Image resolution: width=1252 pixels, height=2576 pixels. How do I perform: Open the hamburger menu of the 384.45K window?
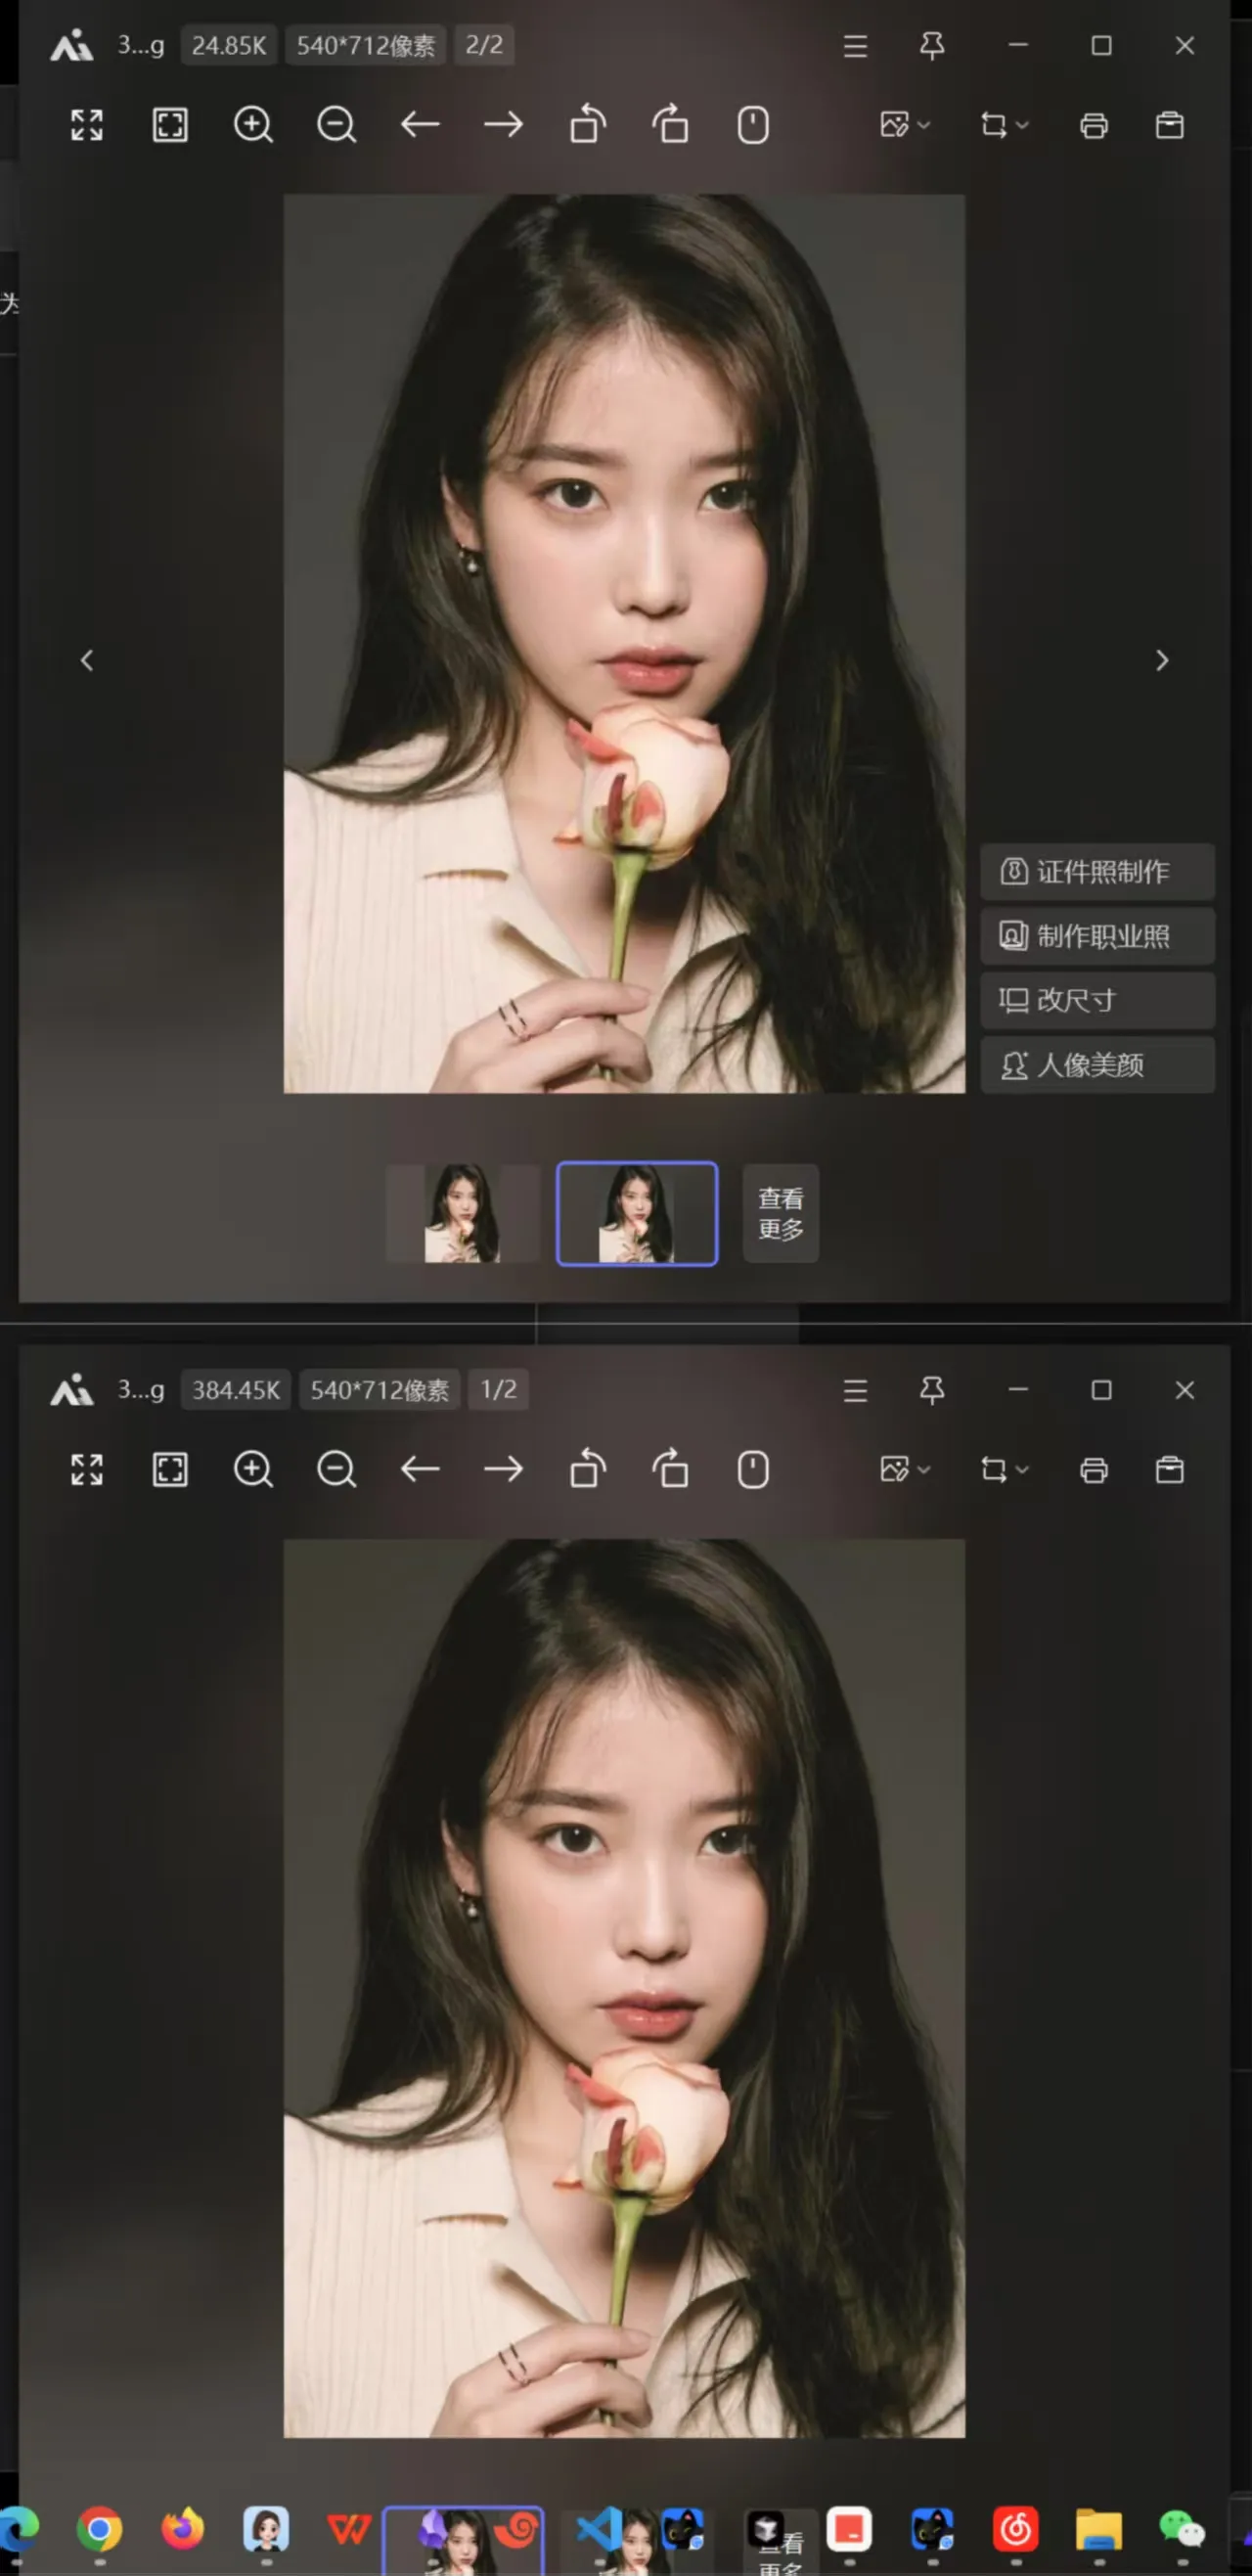(x=855, y=1391)
